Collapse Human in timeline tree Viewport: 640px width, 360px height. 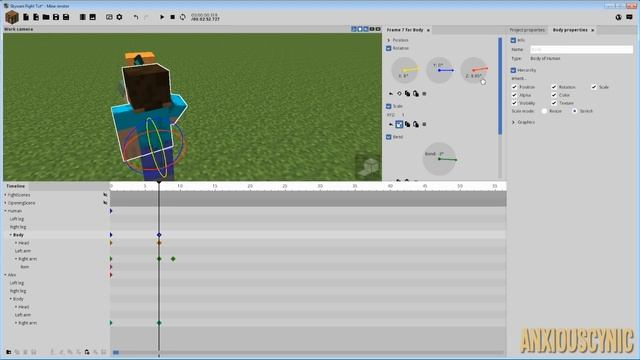(6, 211)
